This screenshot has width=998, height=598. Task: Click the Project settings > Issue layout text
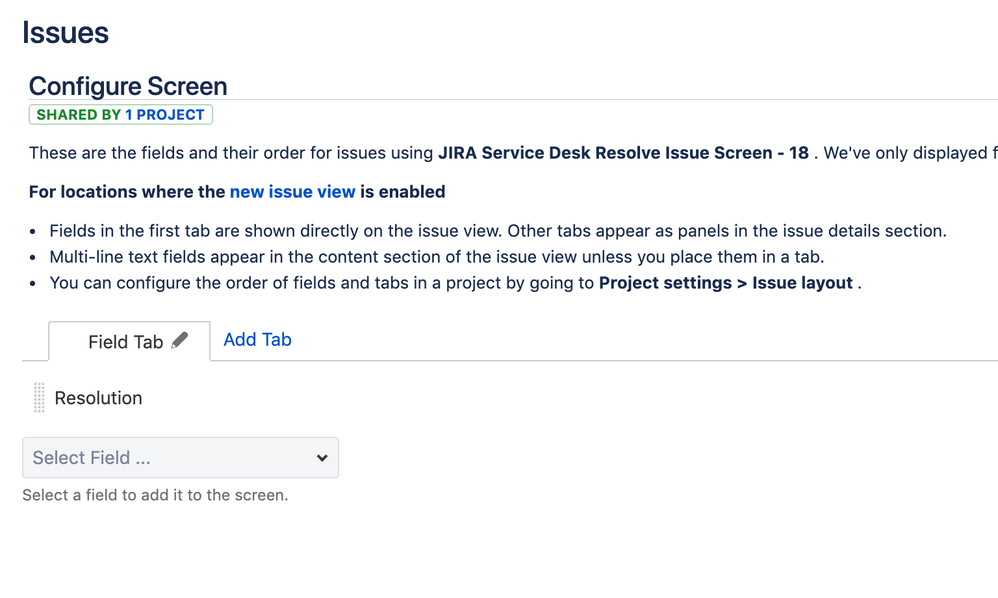tap(726, 282)
